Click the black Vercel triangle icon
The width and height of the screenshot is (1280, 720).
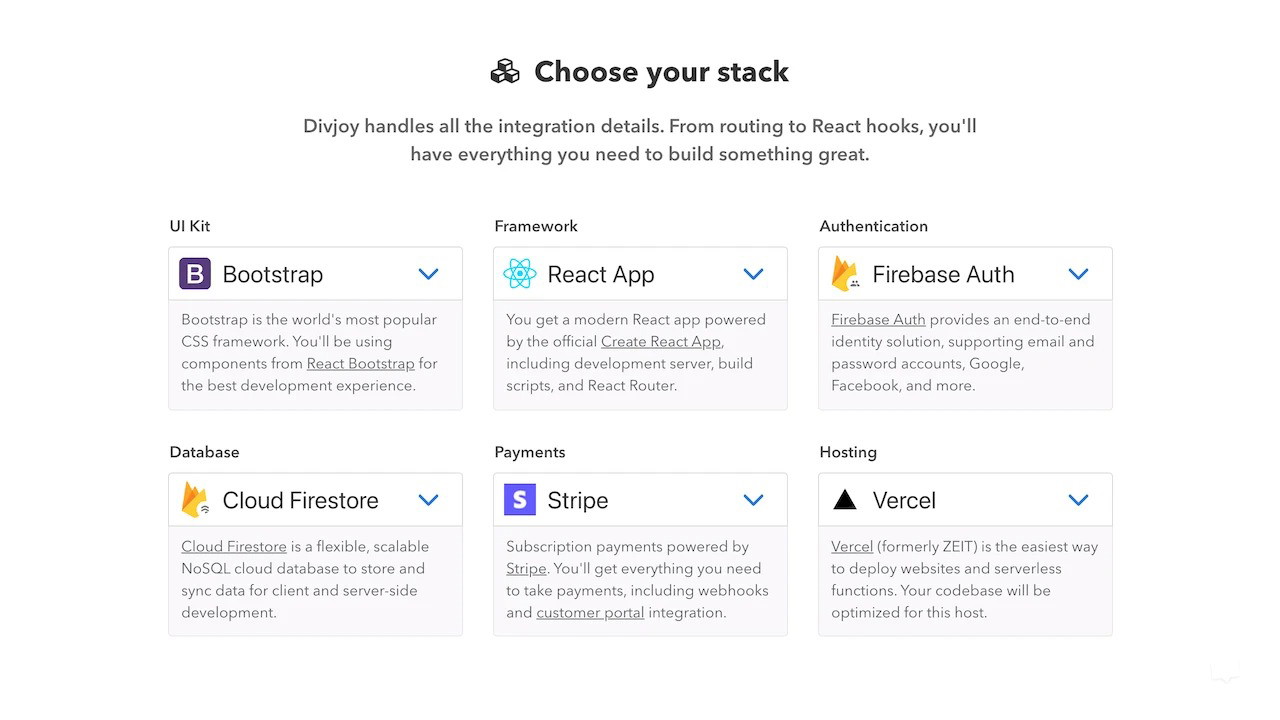pos(845,500)
